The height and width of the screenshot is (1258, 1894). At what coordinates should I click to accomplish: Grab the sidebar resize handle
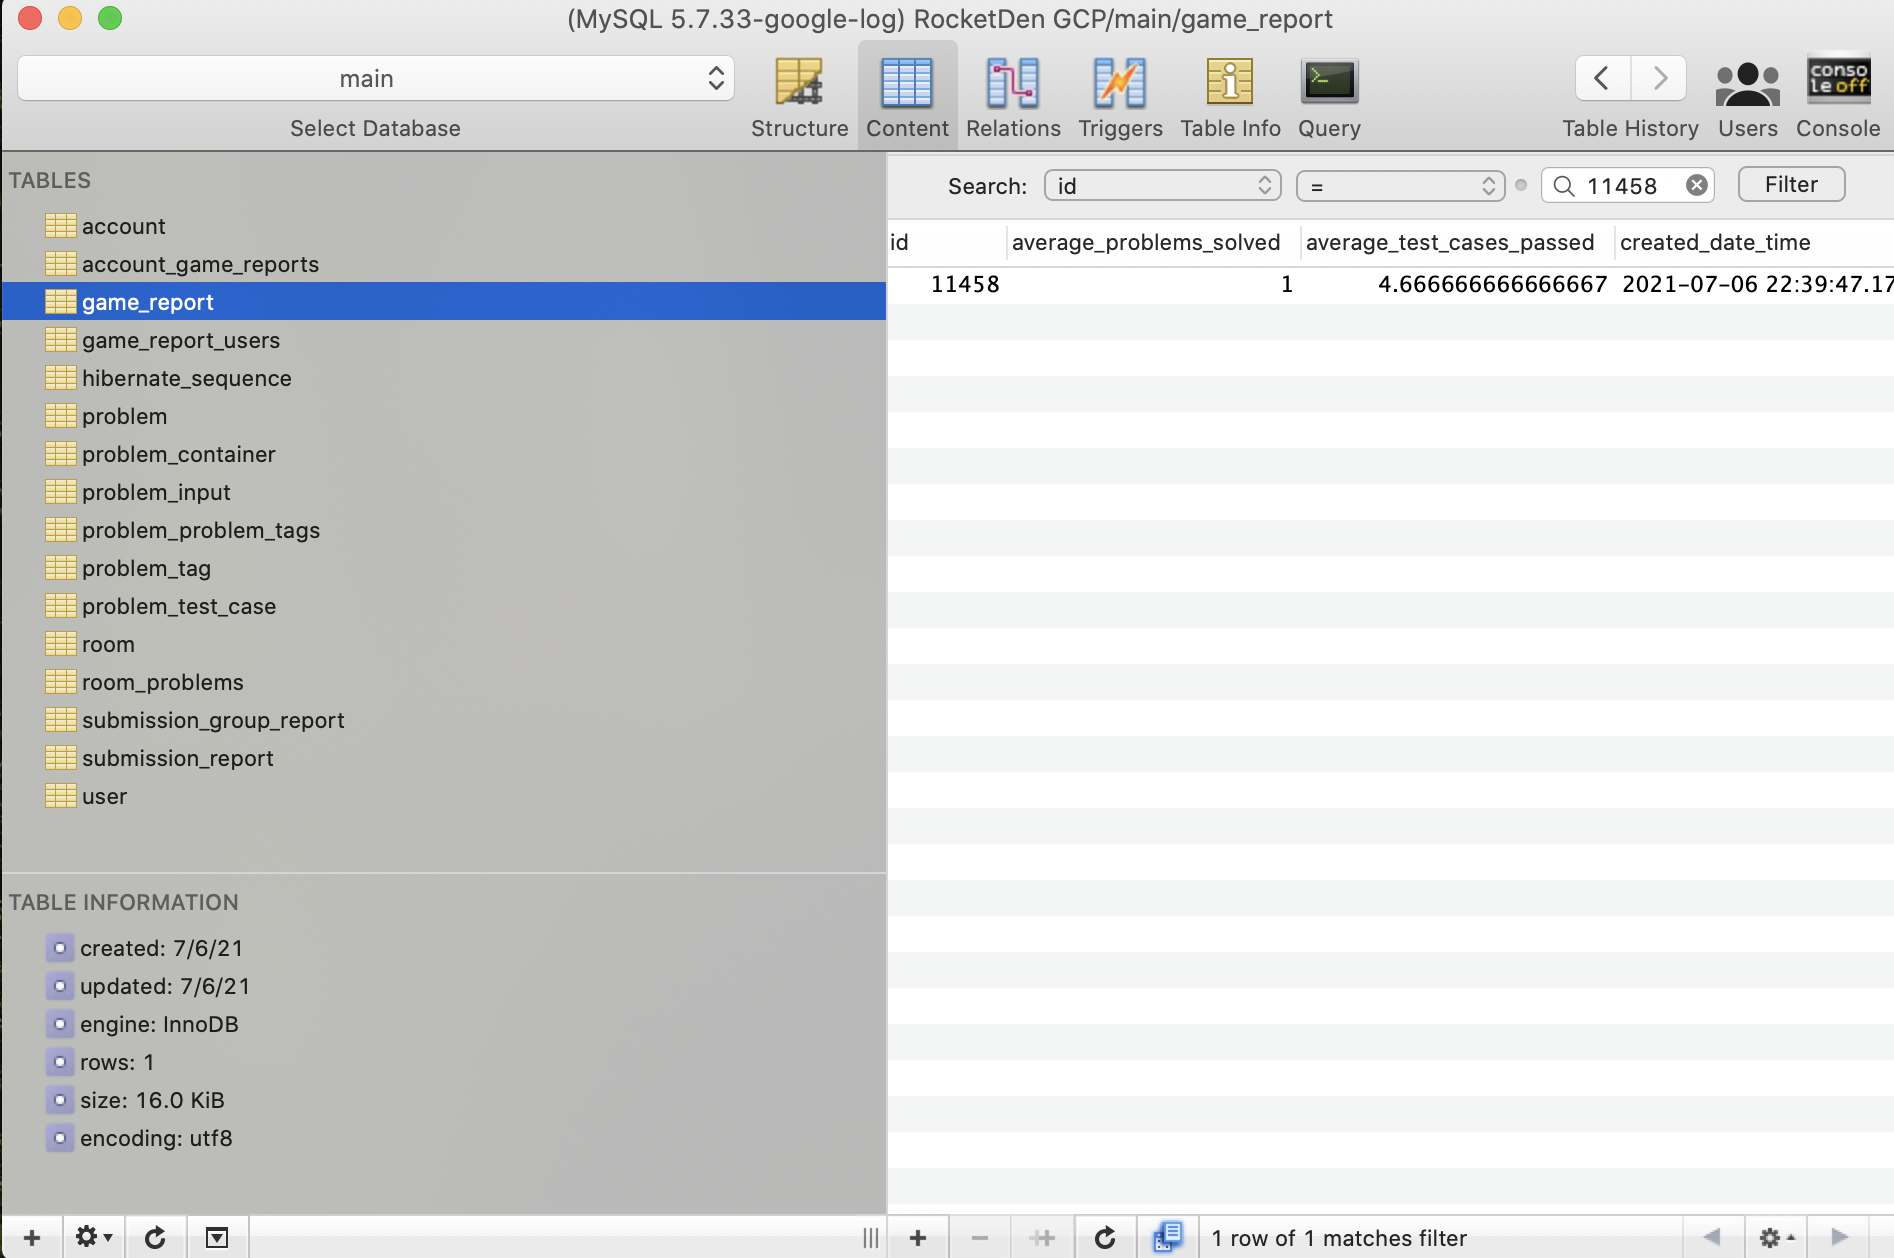coord(871,1238)
